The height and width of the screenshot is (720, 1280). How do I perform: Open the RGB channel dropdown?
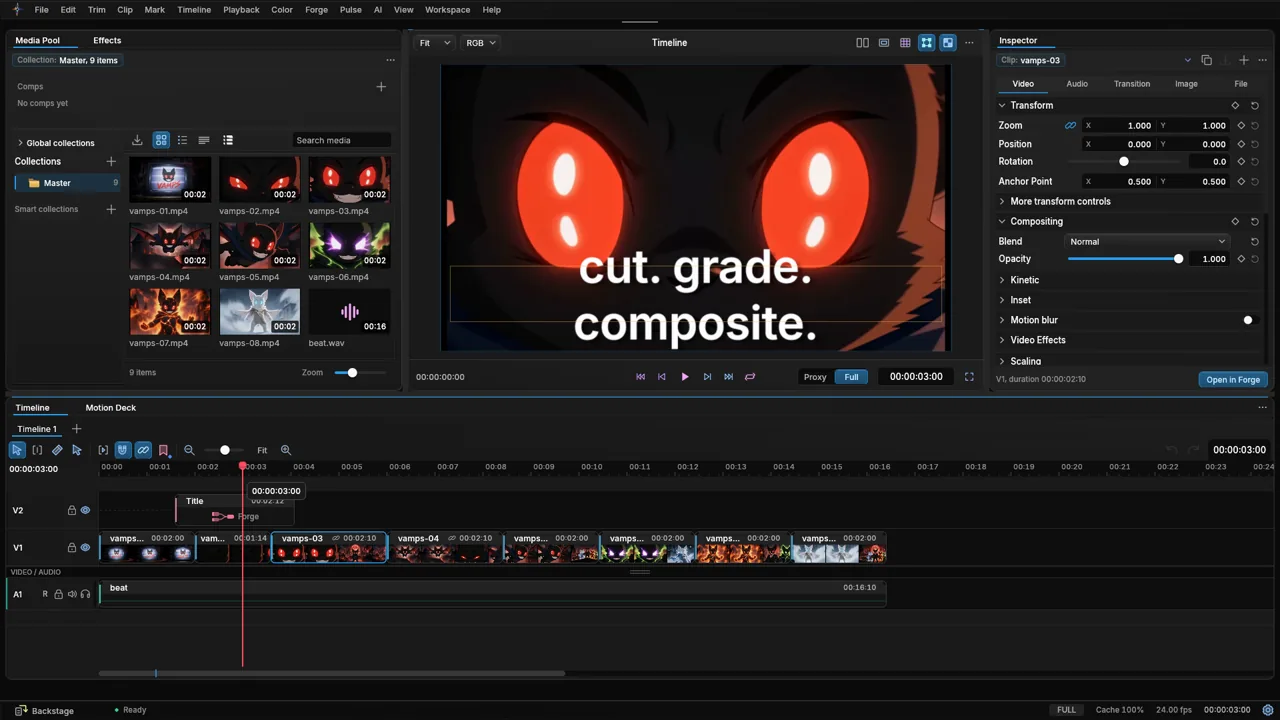(x=480, y=43)
